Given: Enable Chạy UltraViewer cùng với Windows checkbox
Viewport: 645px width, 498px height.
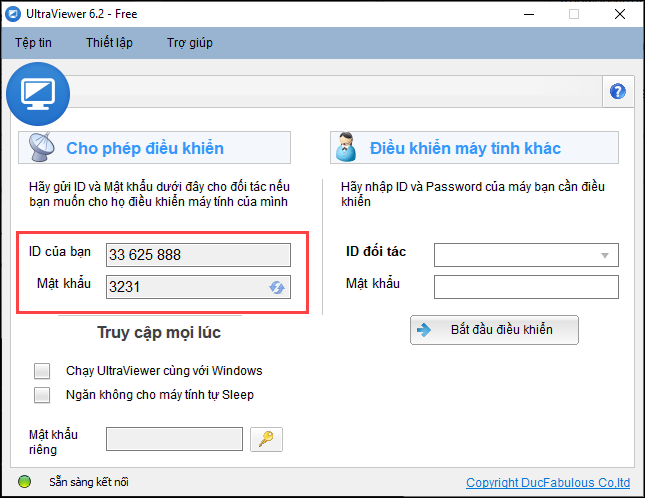Looking at the screenshot, I should [42, 371].
